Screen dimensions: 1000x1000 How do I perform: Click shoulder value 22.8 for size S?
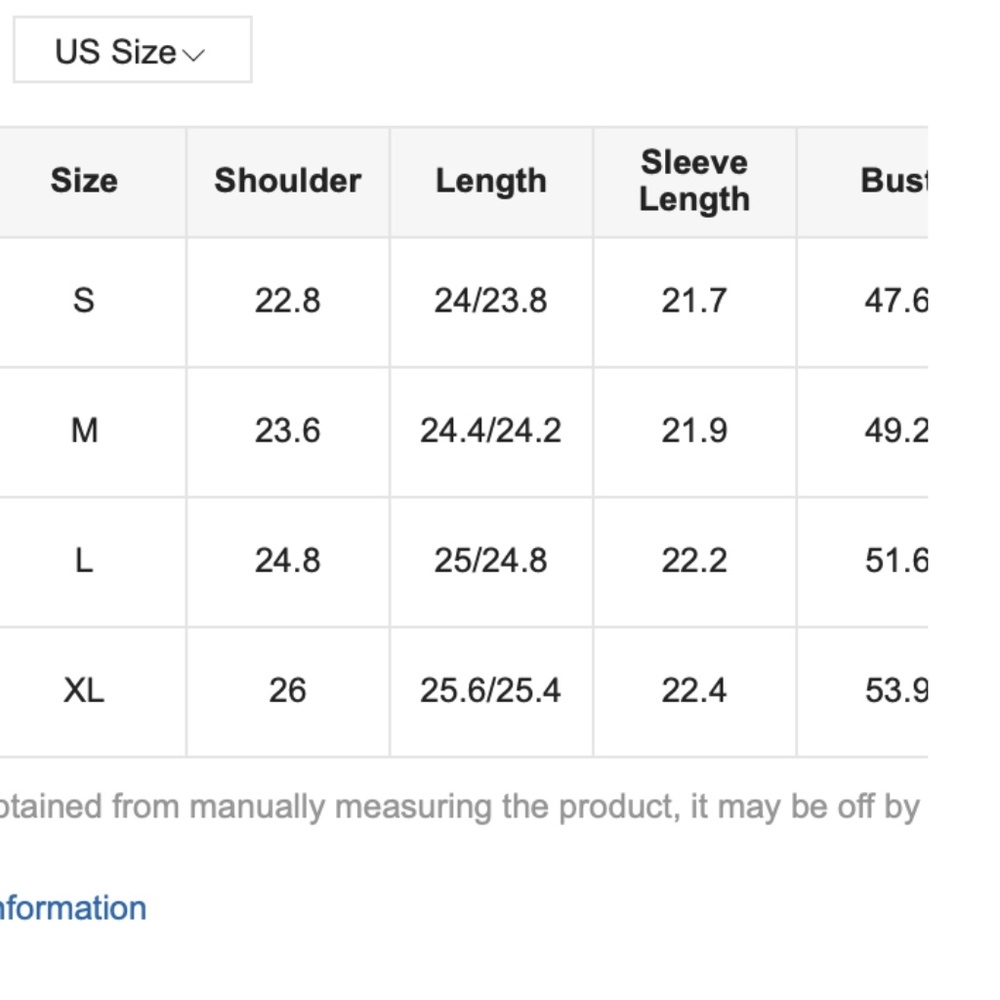[x=288, y=300]
